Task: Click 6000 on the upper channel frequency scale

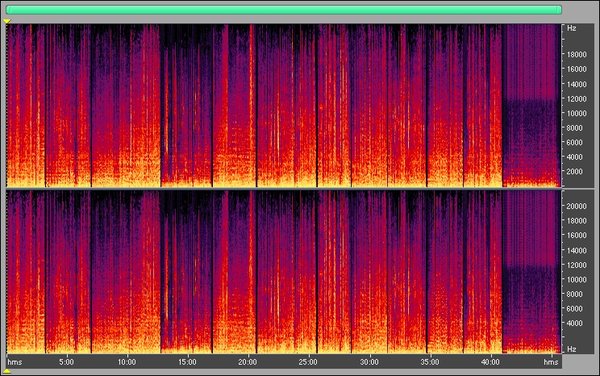Action: [575, 142]
